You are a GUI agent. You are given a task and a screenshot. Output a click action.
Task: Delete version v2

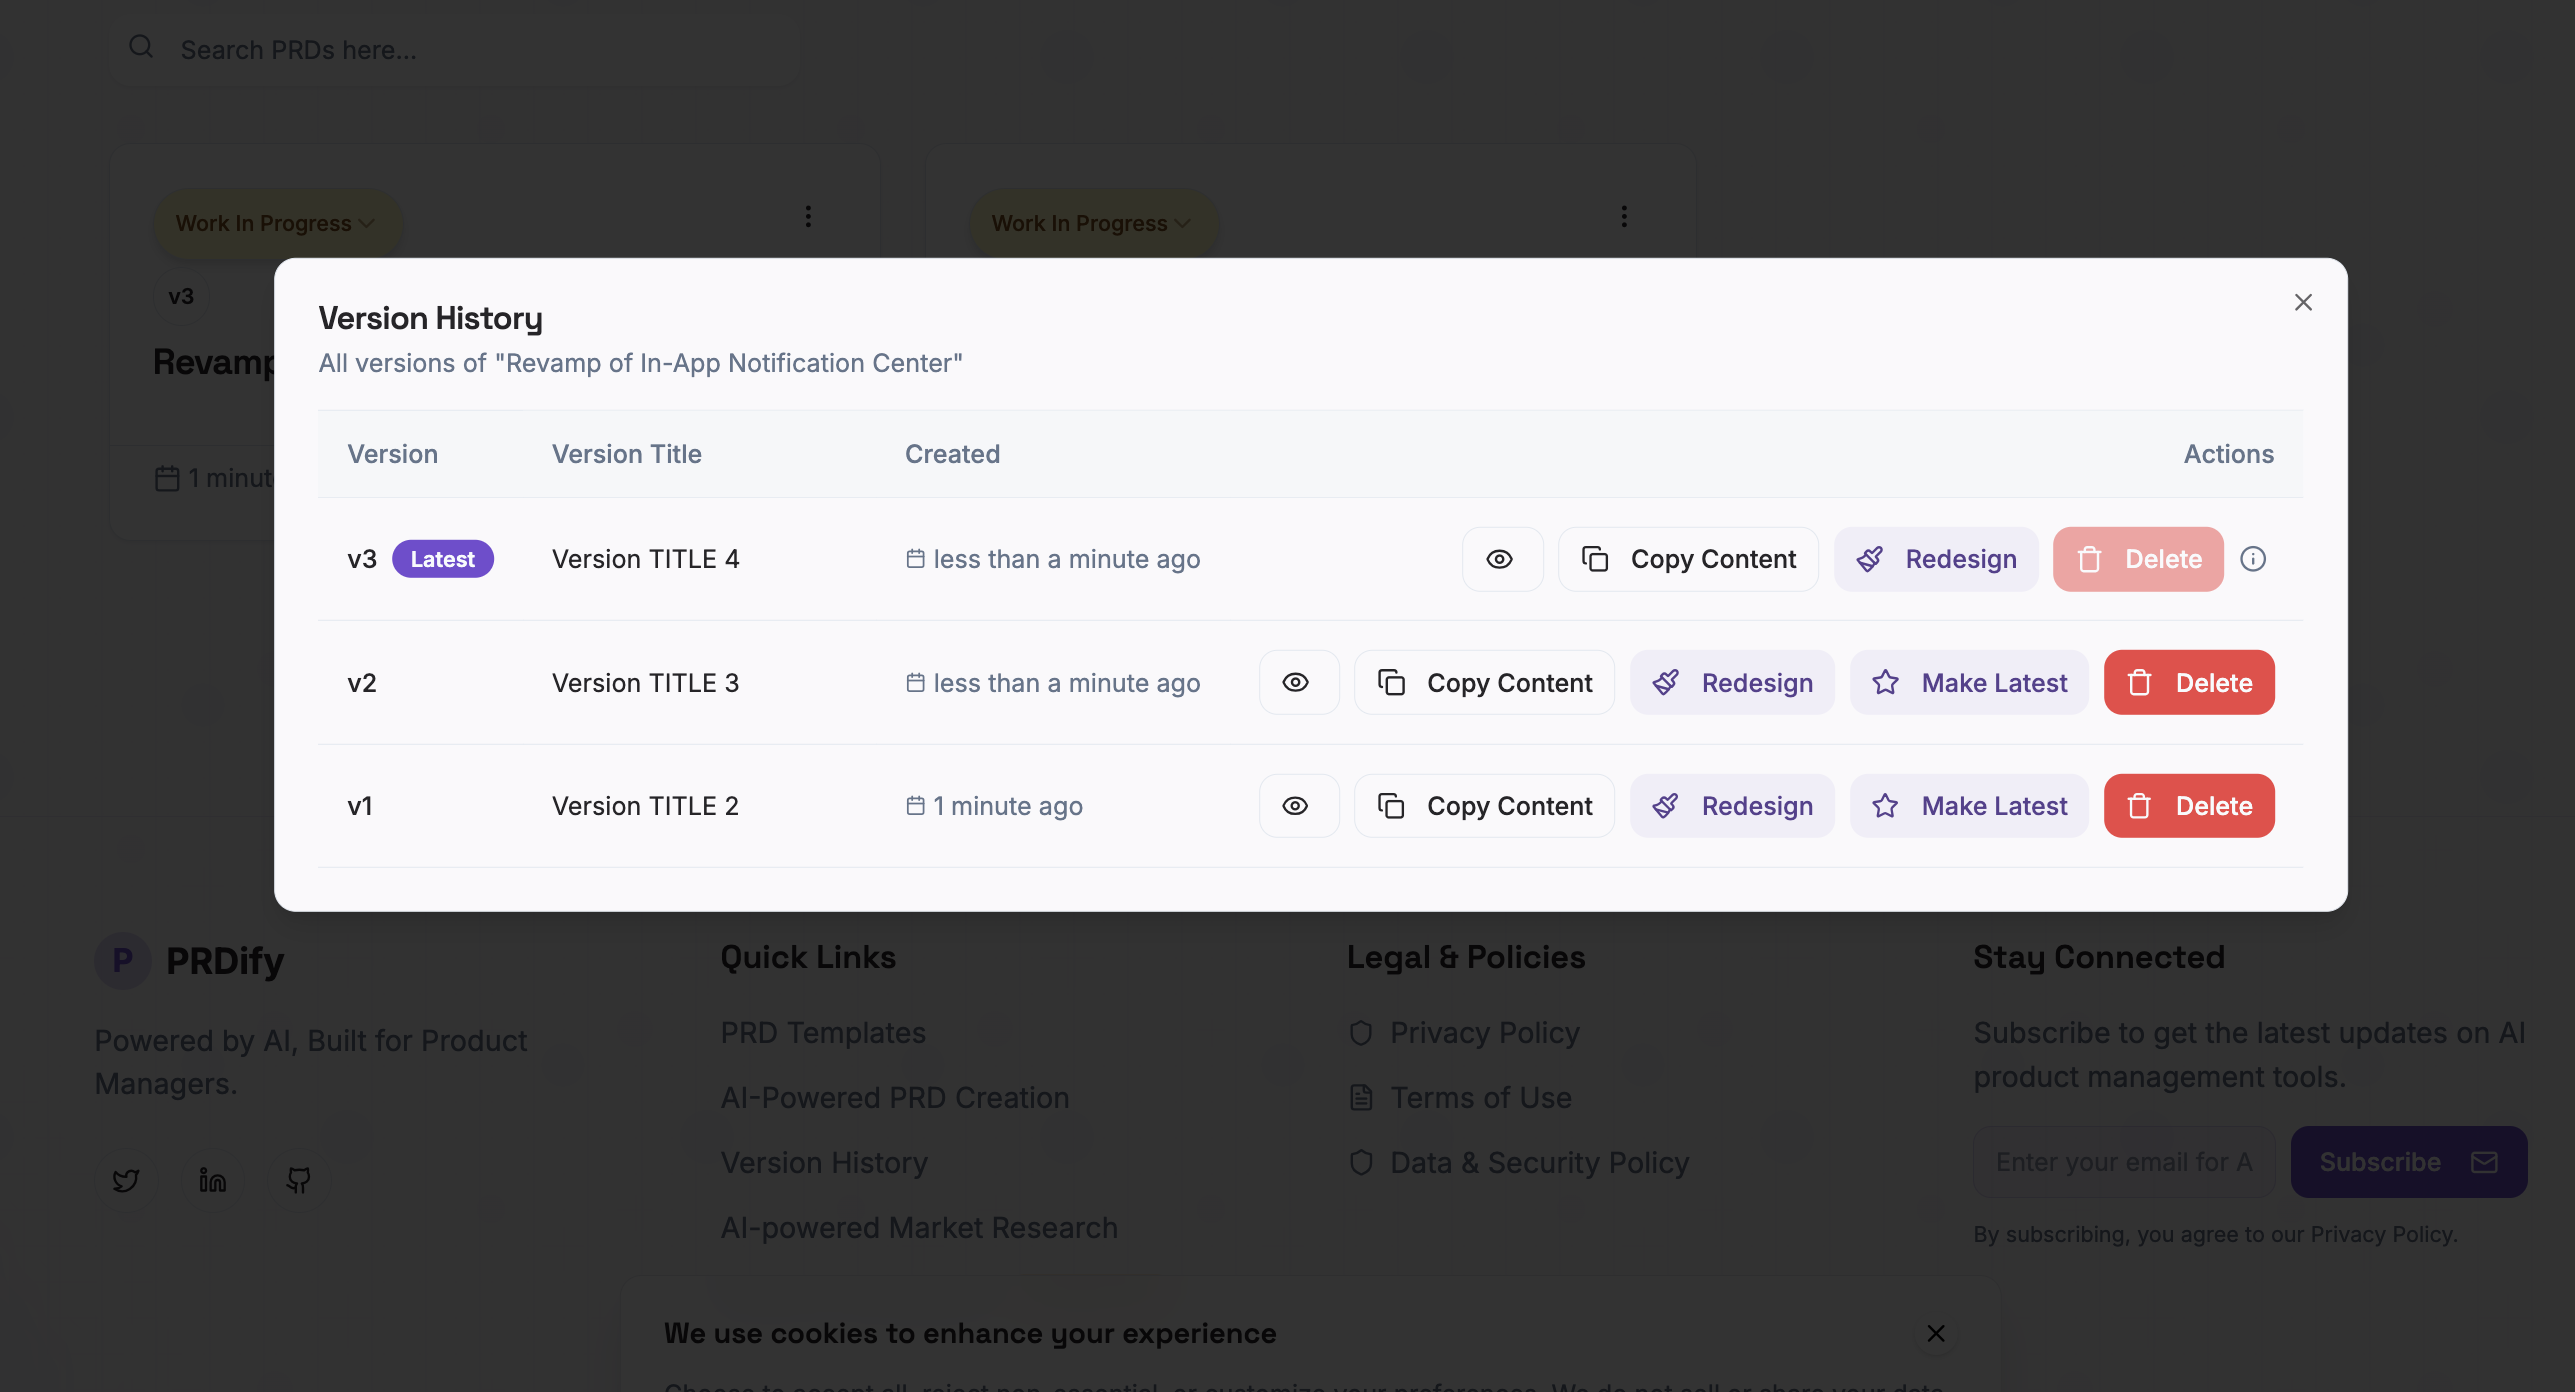[2189, 682]
